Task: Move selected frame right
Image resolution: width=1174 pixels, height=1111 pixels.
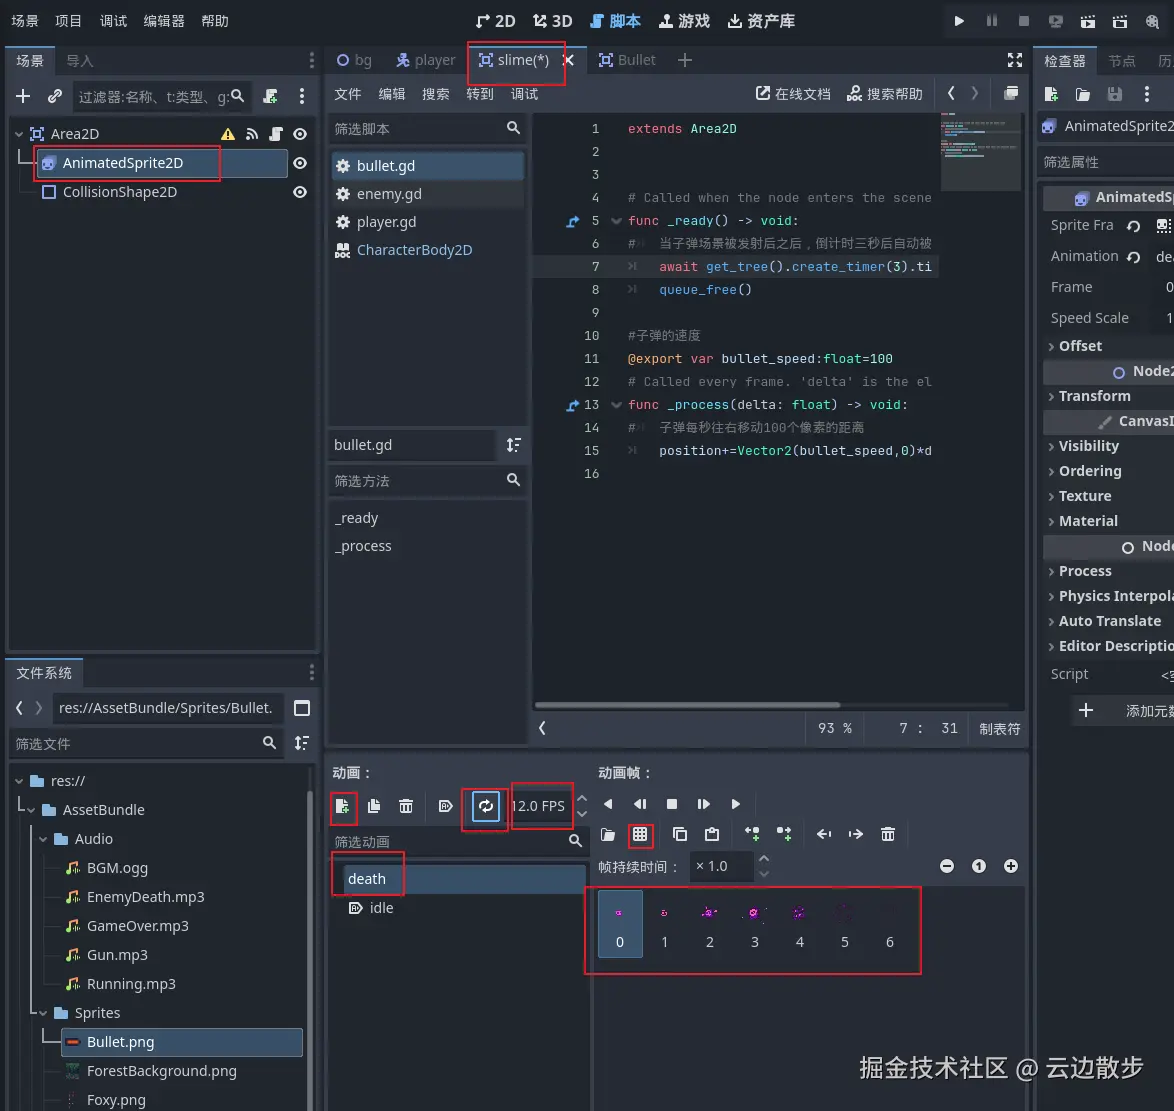Action: coord(856,834)
